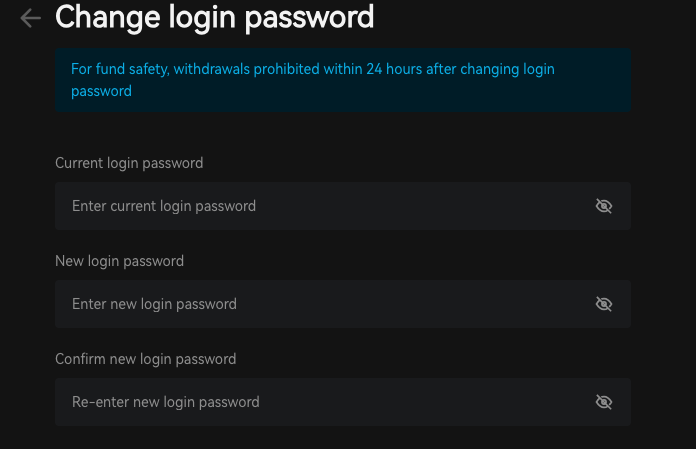Click the blue withdrawal restriction notice banner
Screen dimensions: 696x449
tap(343, 80)
